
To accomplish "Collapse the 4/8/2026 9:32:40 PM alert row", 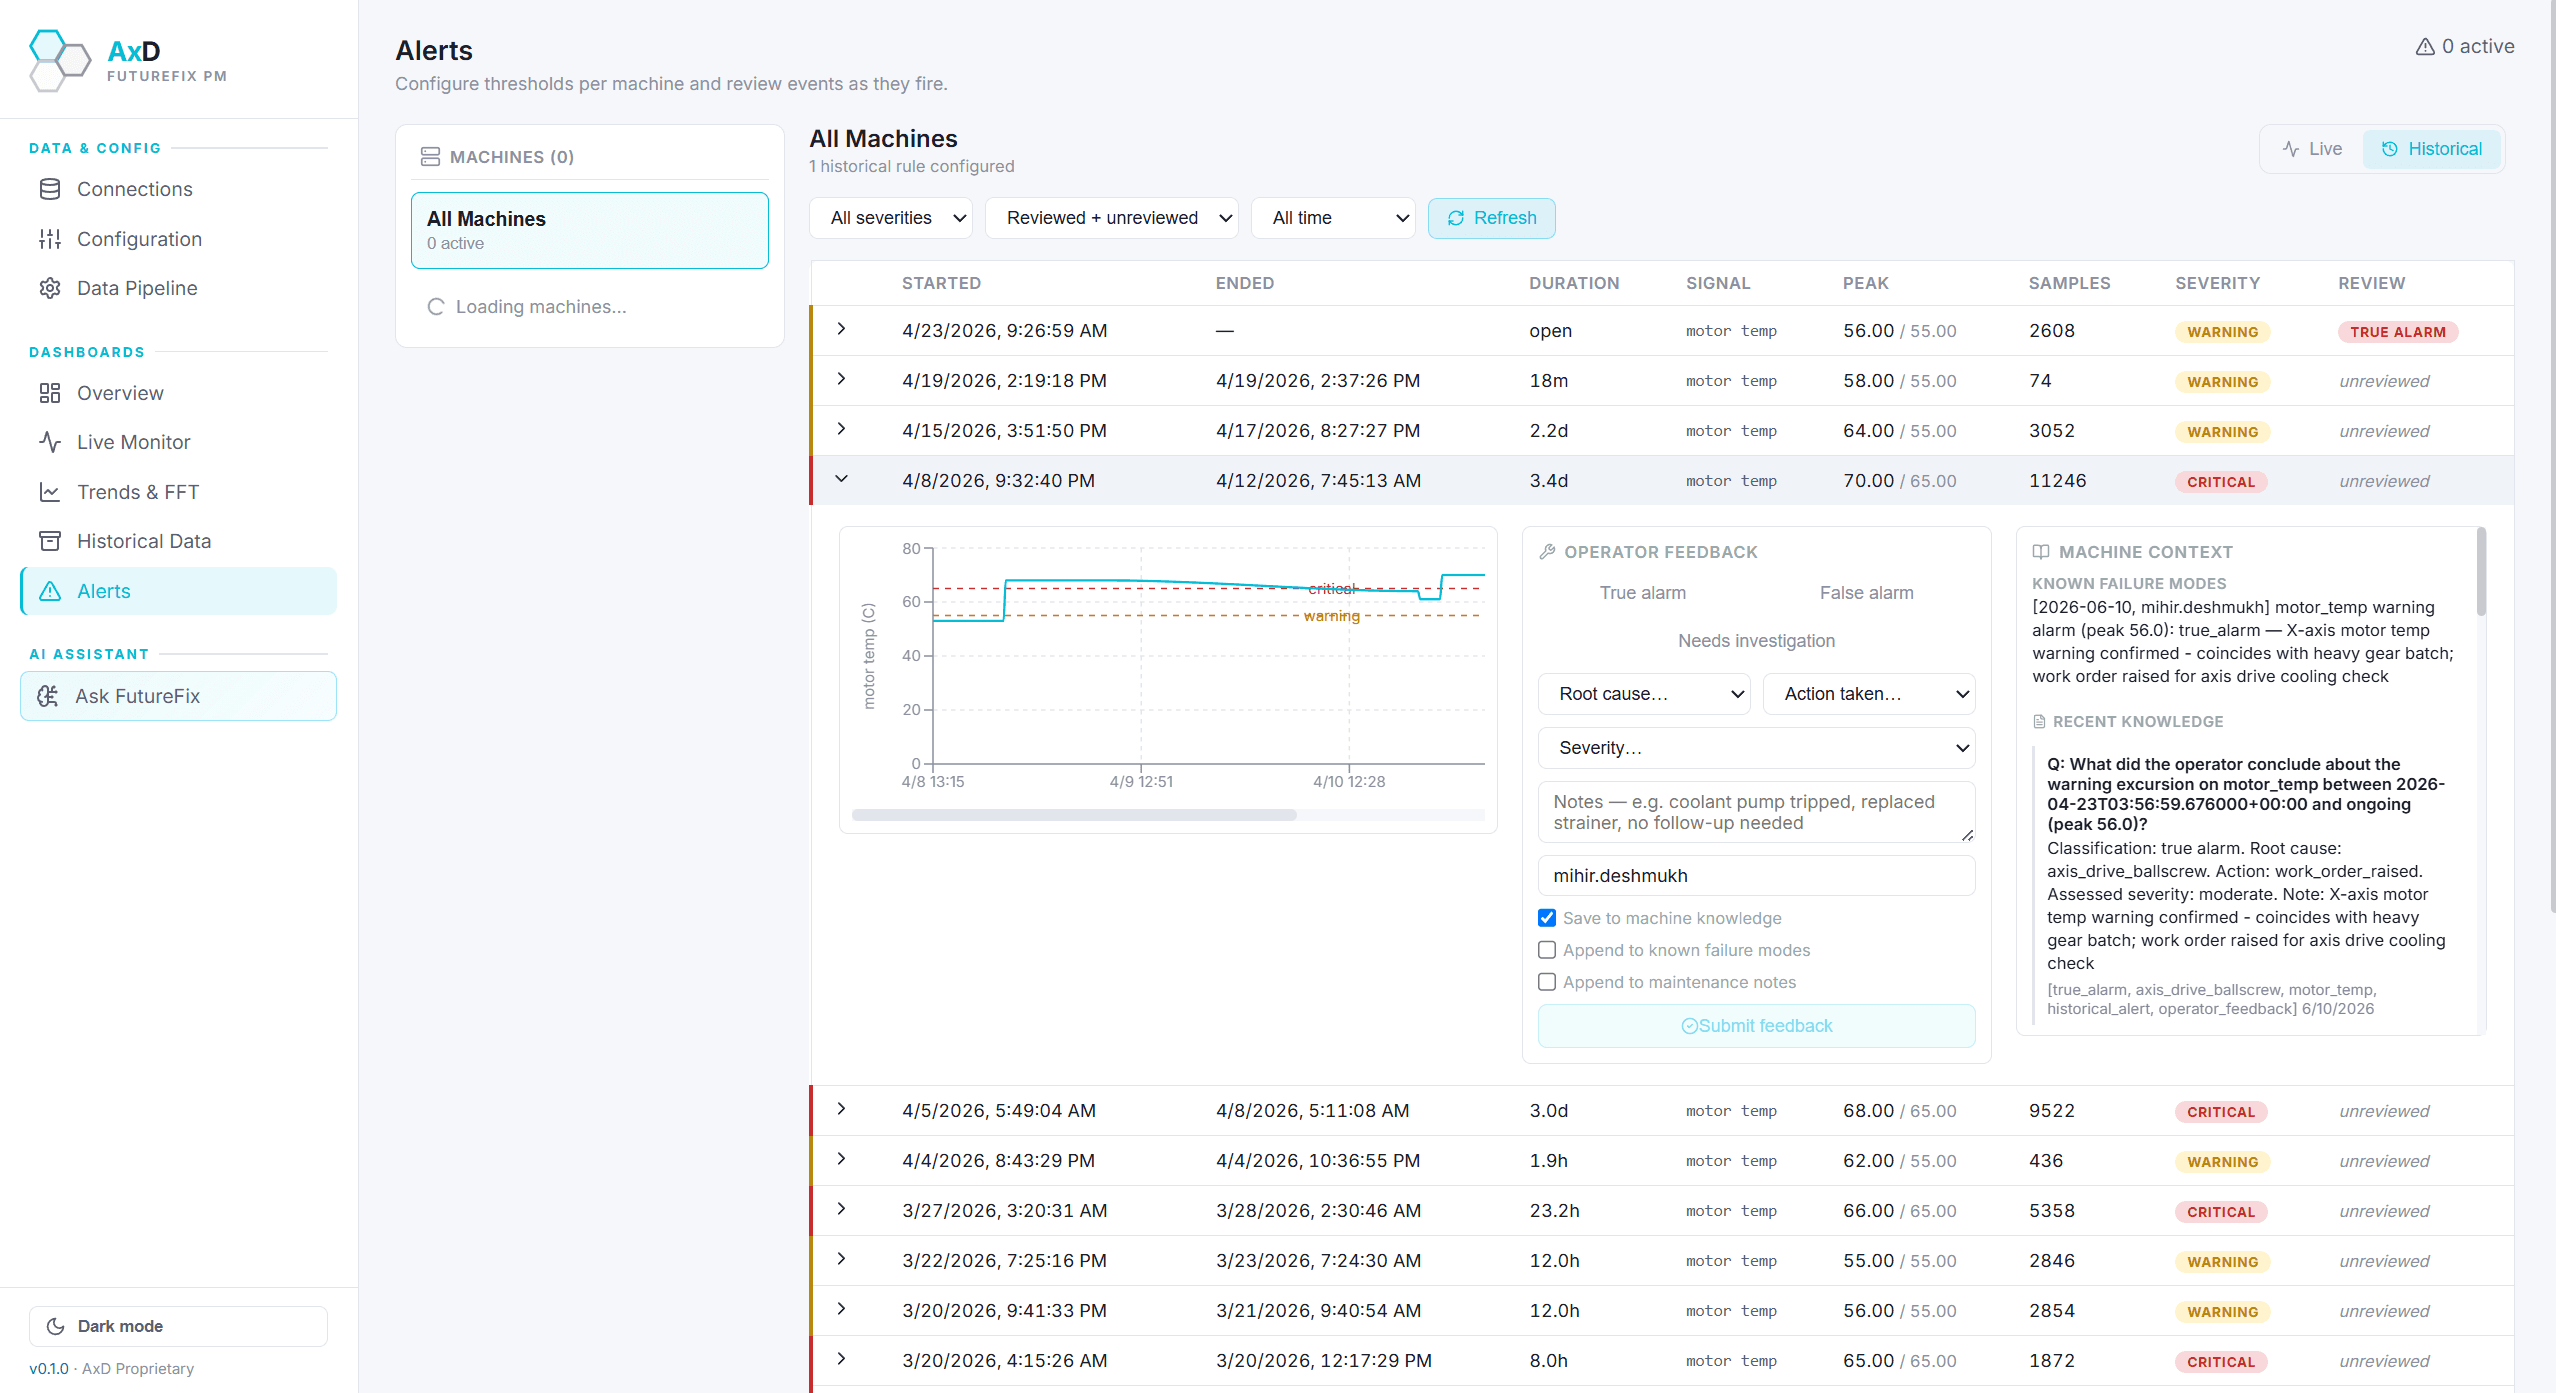I will pyautogui.click(x=841, y=479).
